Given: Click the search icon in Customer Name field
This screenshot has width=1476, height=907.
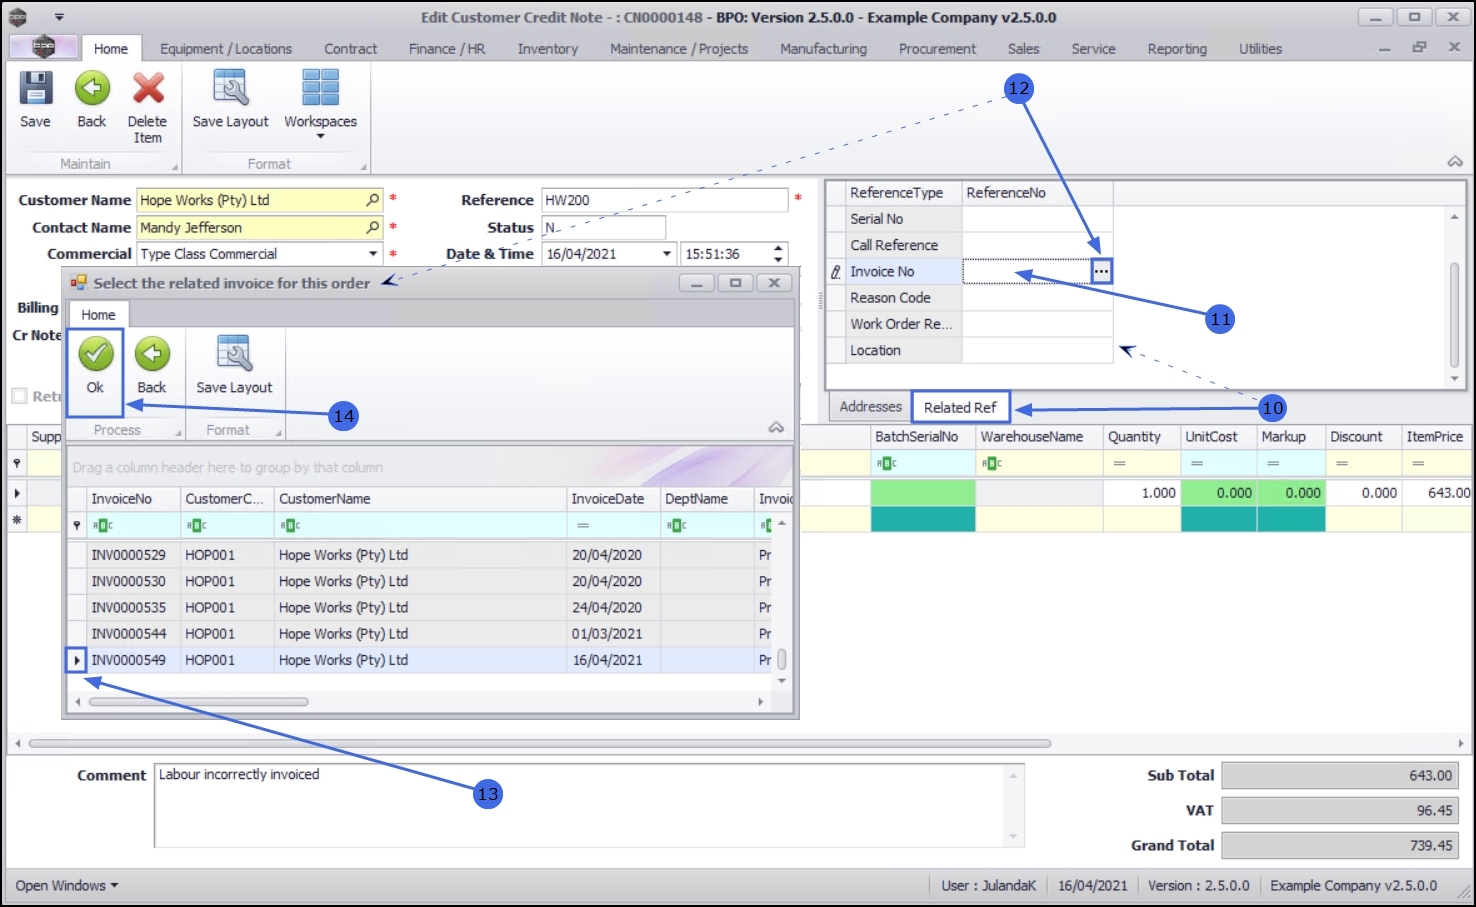Looking at the screenshot, I should (373, 200).
